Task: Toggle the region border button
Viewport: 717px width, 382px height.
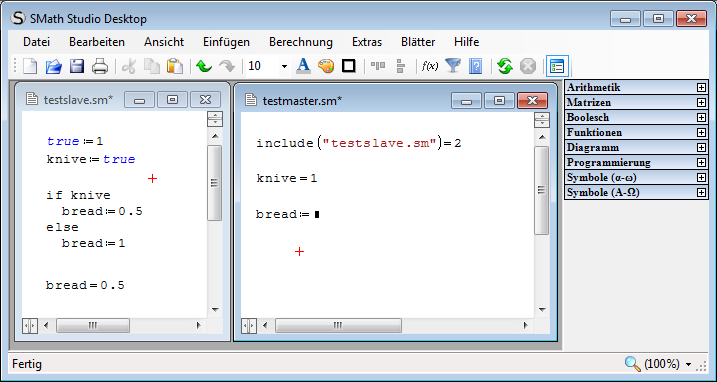Action: pos(349,66)
